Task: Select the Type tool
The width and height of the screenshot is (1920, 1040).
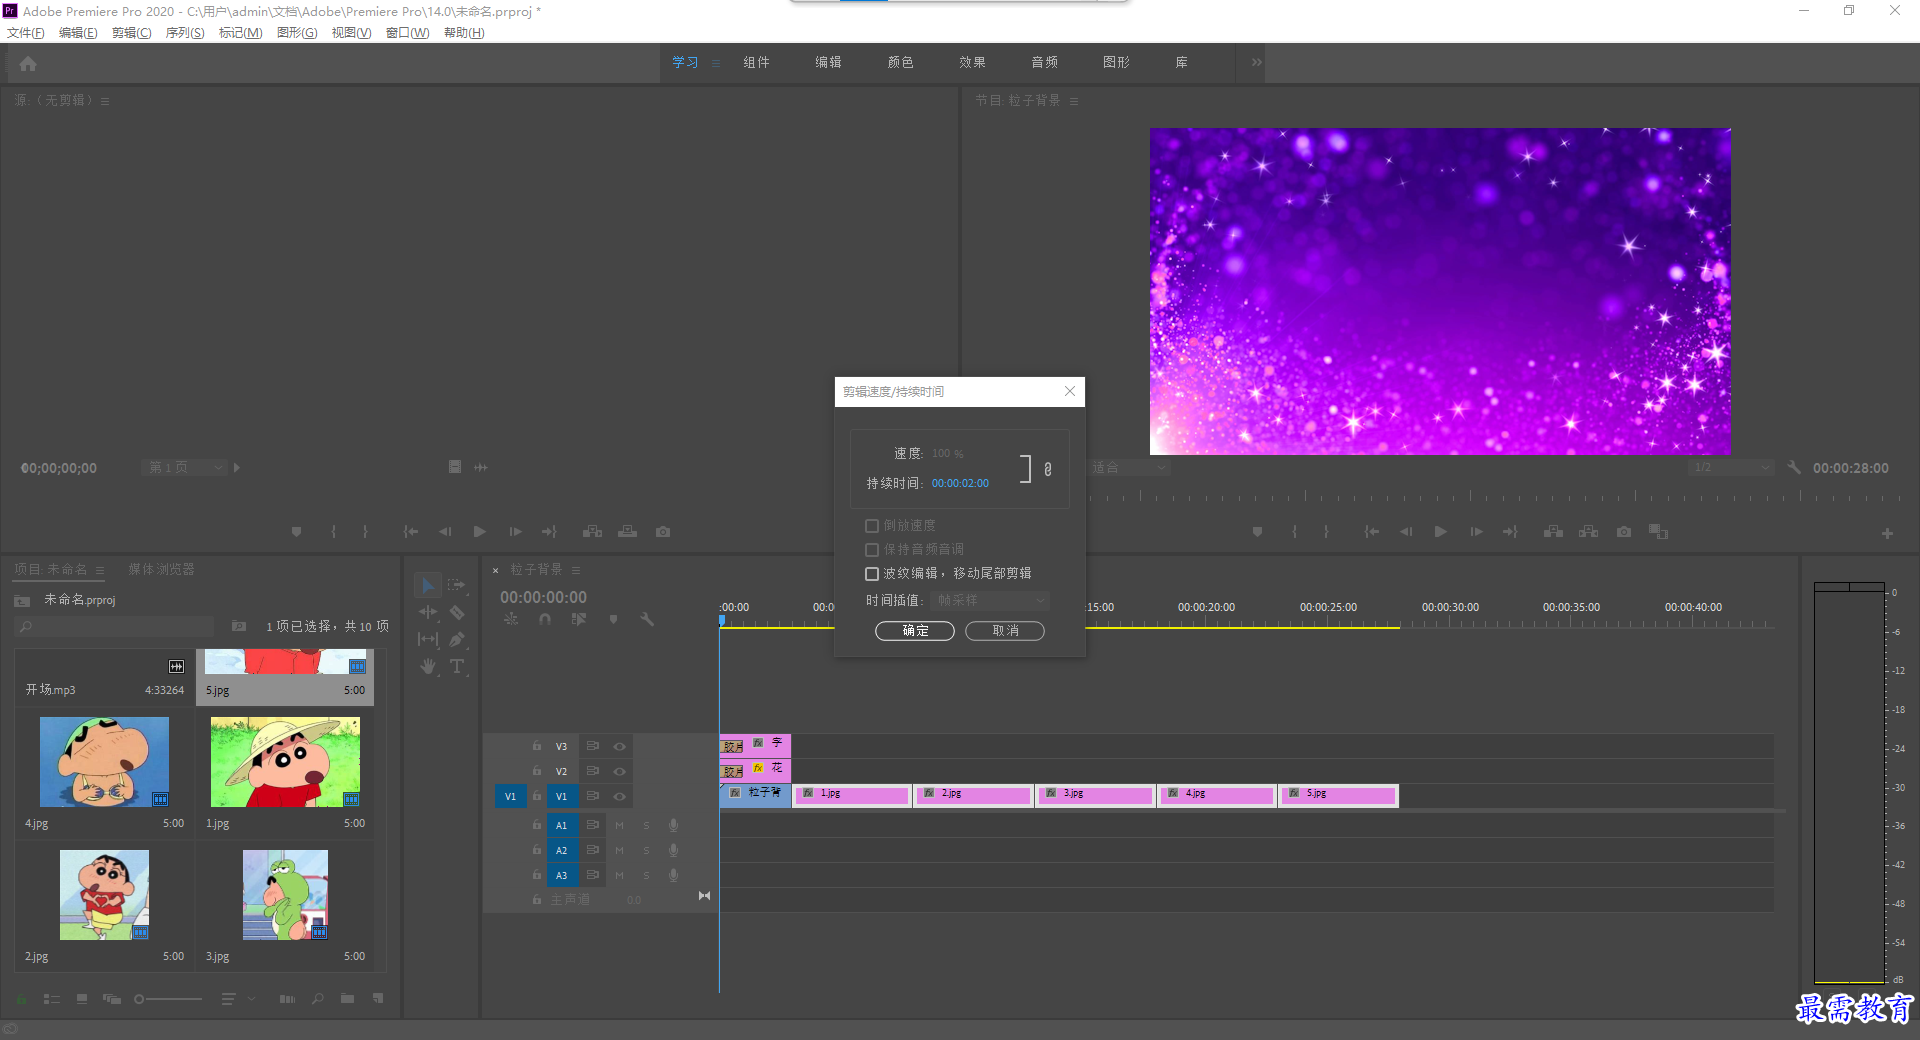Action: pos(457,666)
